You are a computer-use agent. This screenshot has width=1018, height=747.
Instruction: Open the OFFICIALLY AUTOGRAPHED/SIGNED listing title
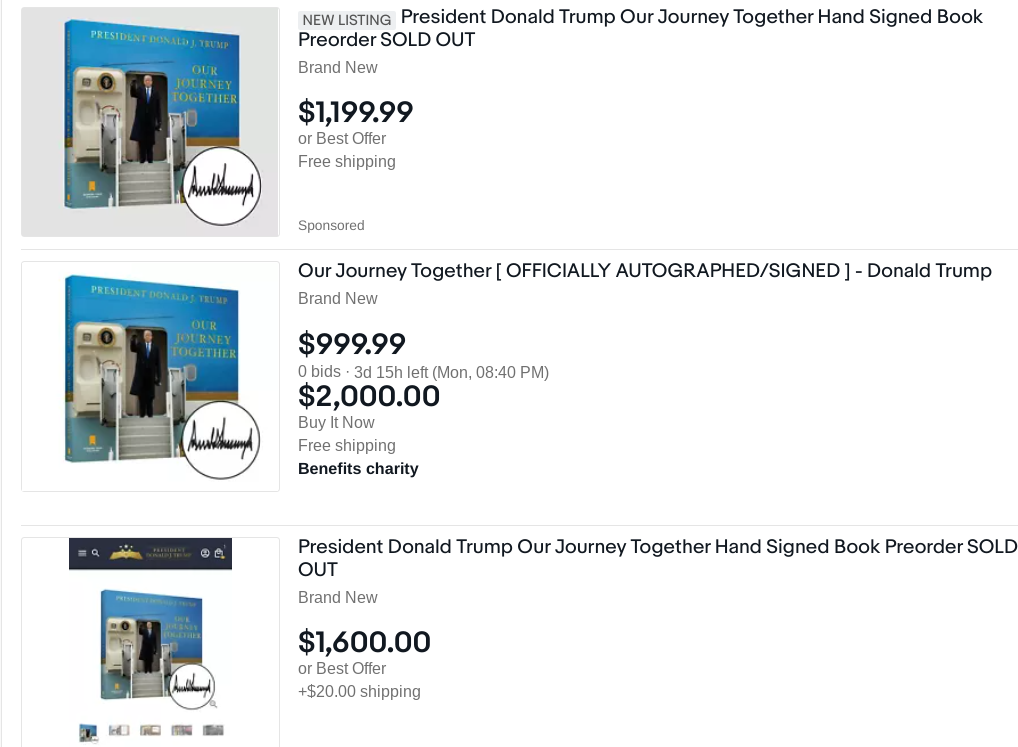645,271
